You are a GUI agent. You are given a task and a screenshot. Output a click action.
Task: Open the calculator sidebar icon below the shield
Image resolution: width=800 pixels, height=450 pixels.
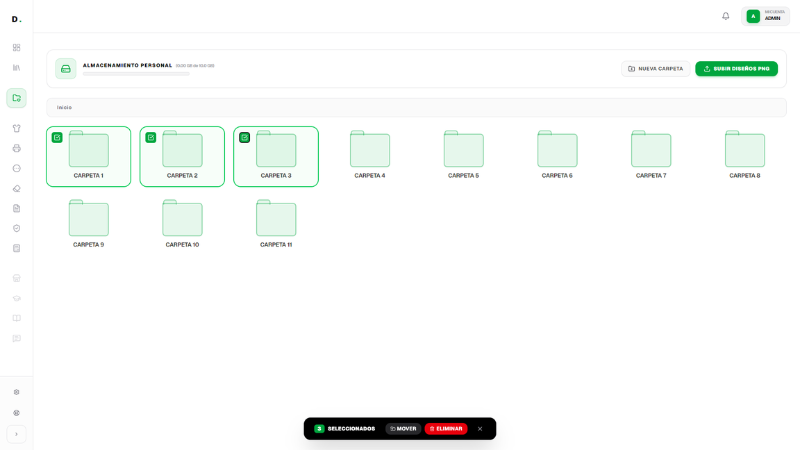click(16, 248)
